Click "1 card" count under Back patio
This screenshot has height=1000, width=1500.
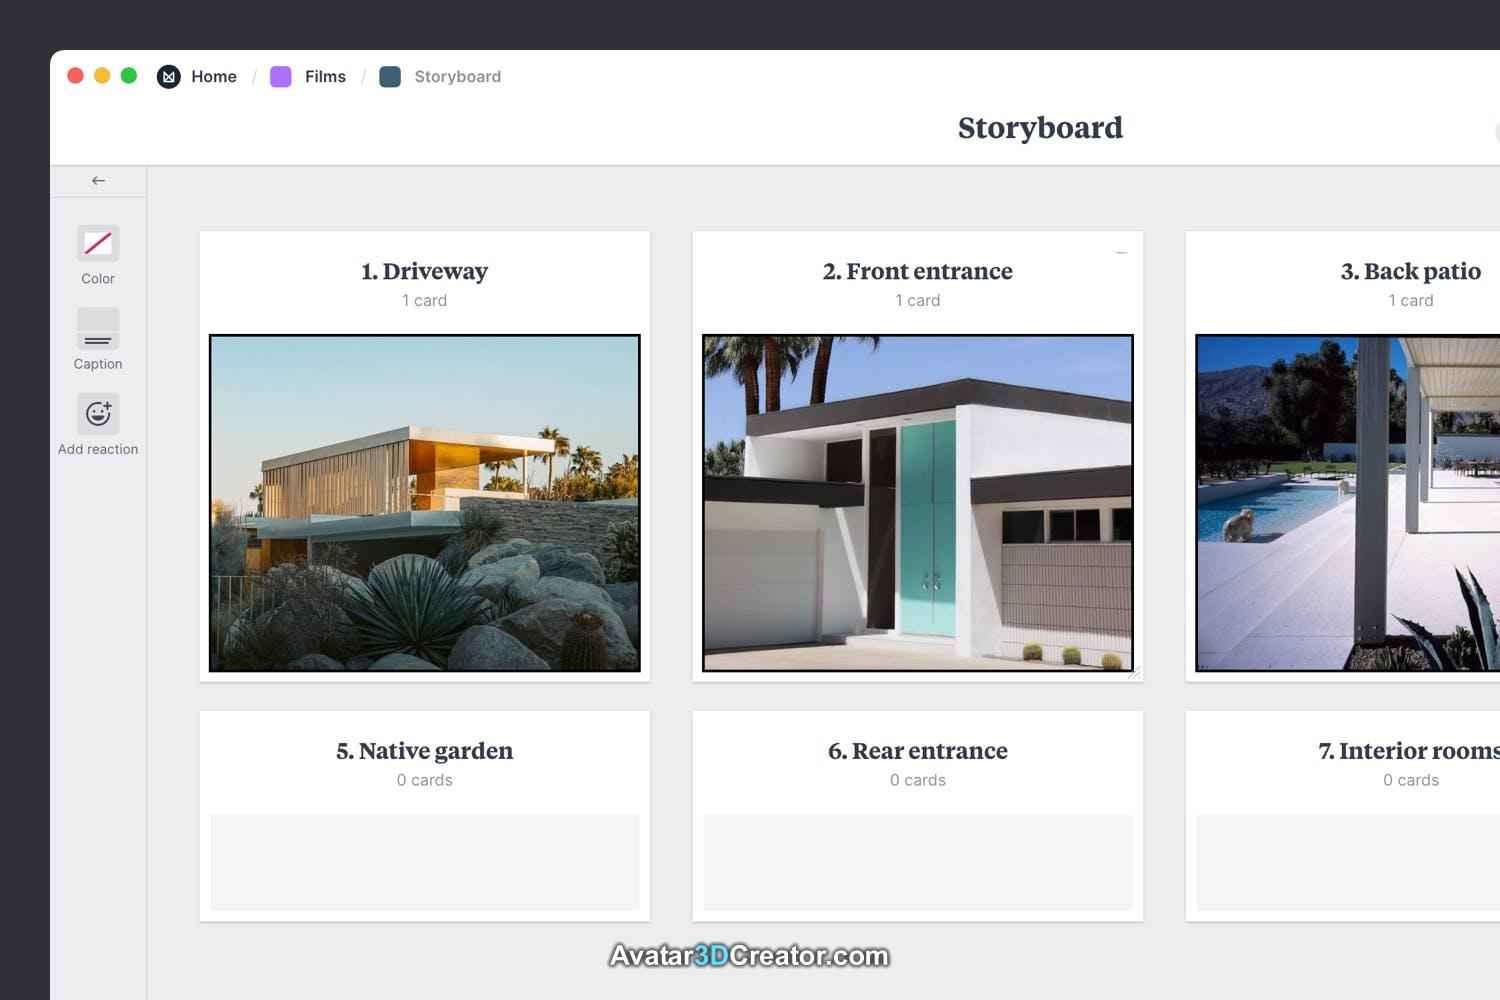pyautogui.click(x=1411, y=300)
